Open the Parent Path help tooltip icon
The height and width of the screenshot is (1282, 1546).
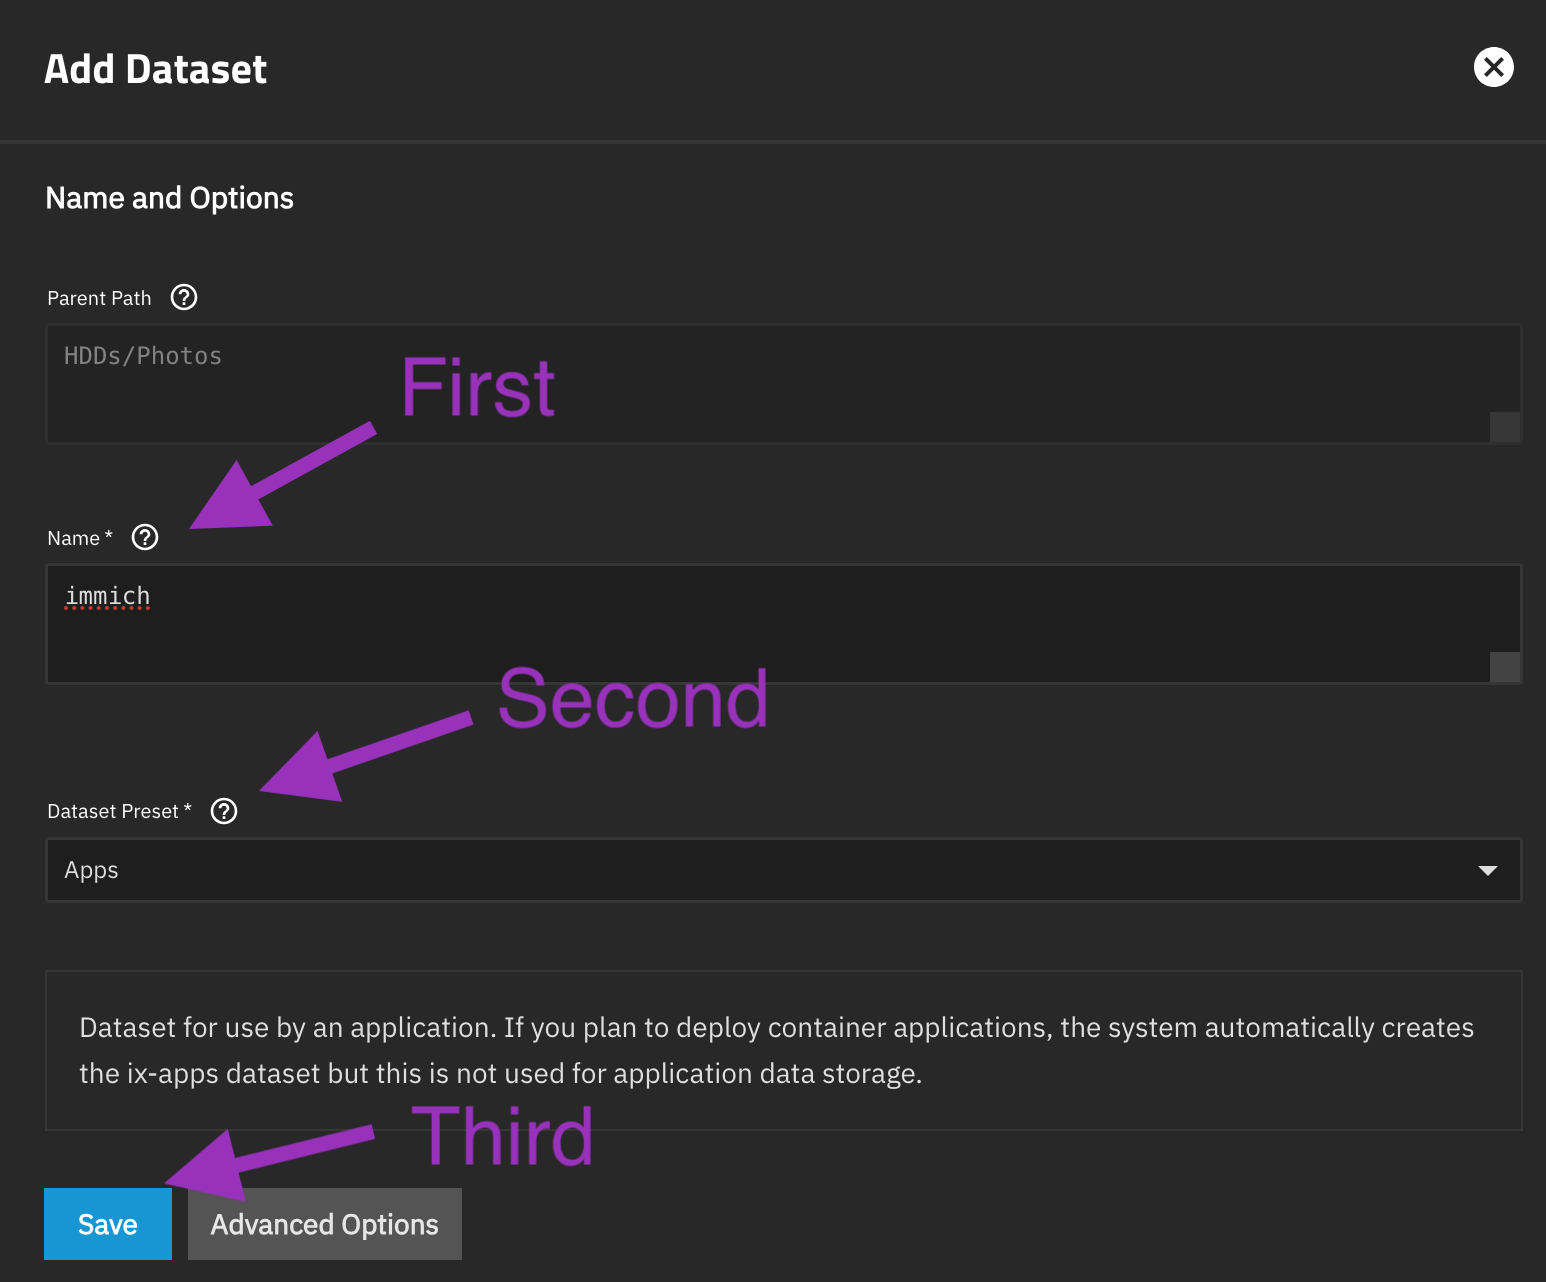184,297
